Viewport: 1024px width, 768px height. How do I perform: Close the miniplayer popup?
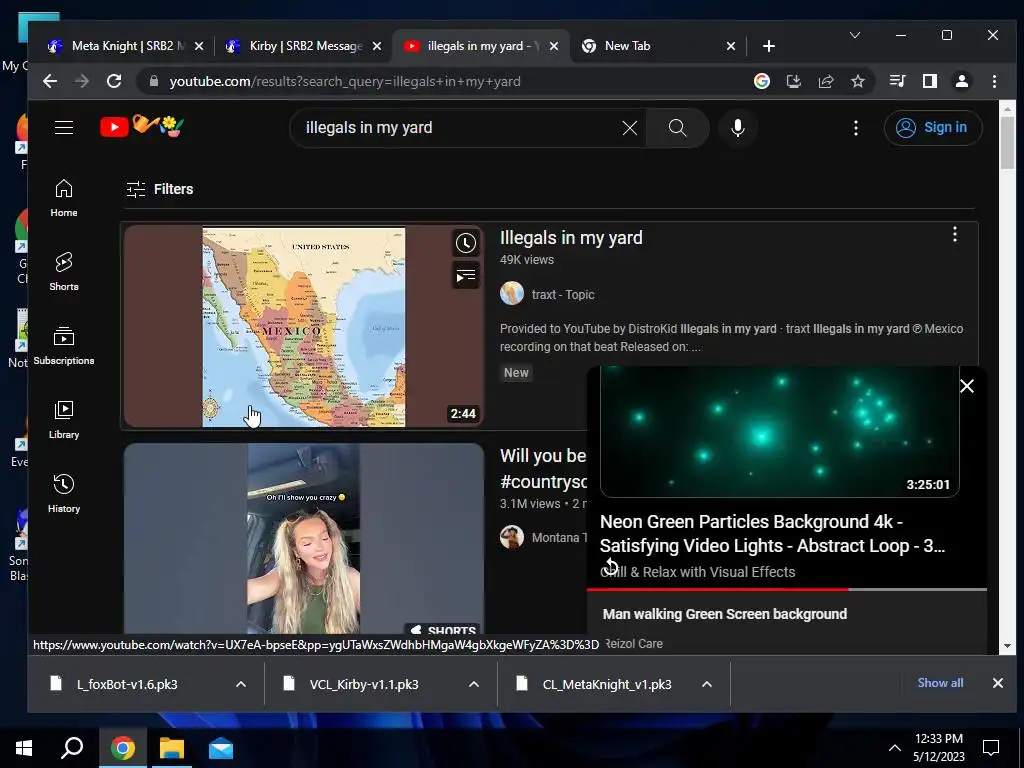pyautogui.click(x=967, y=386)
